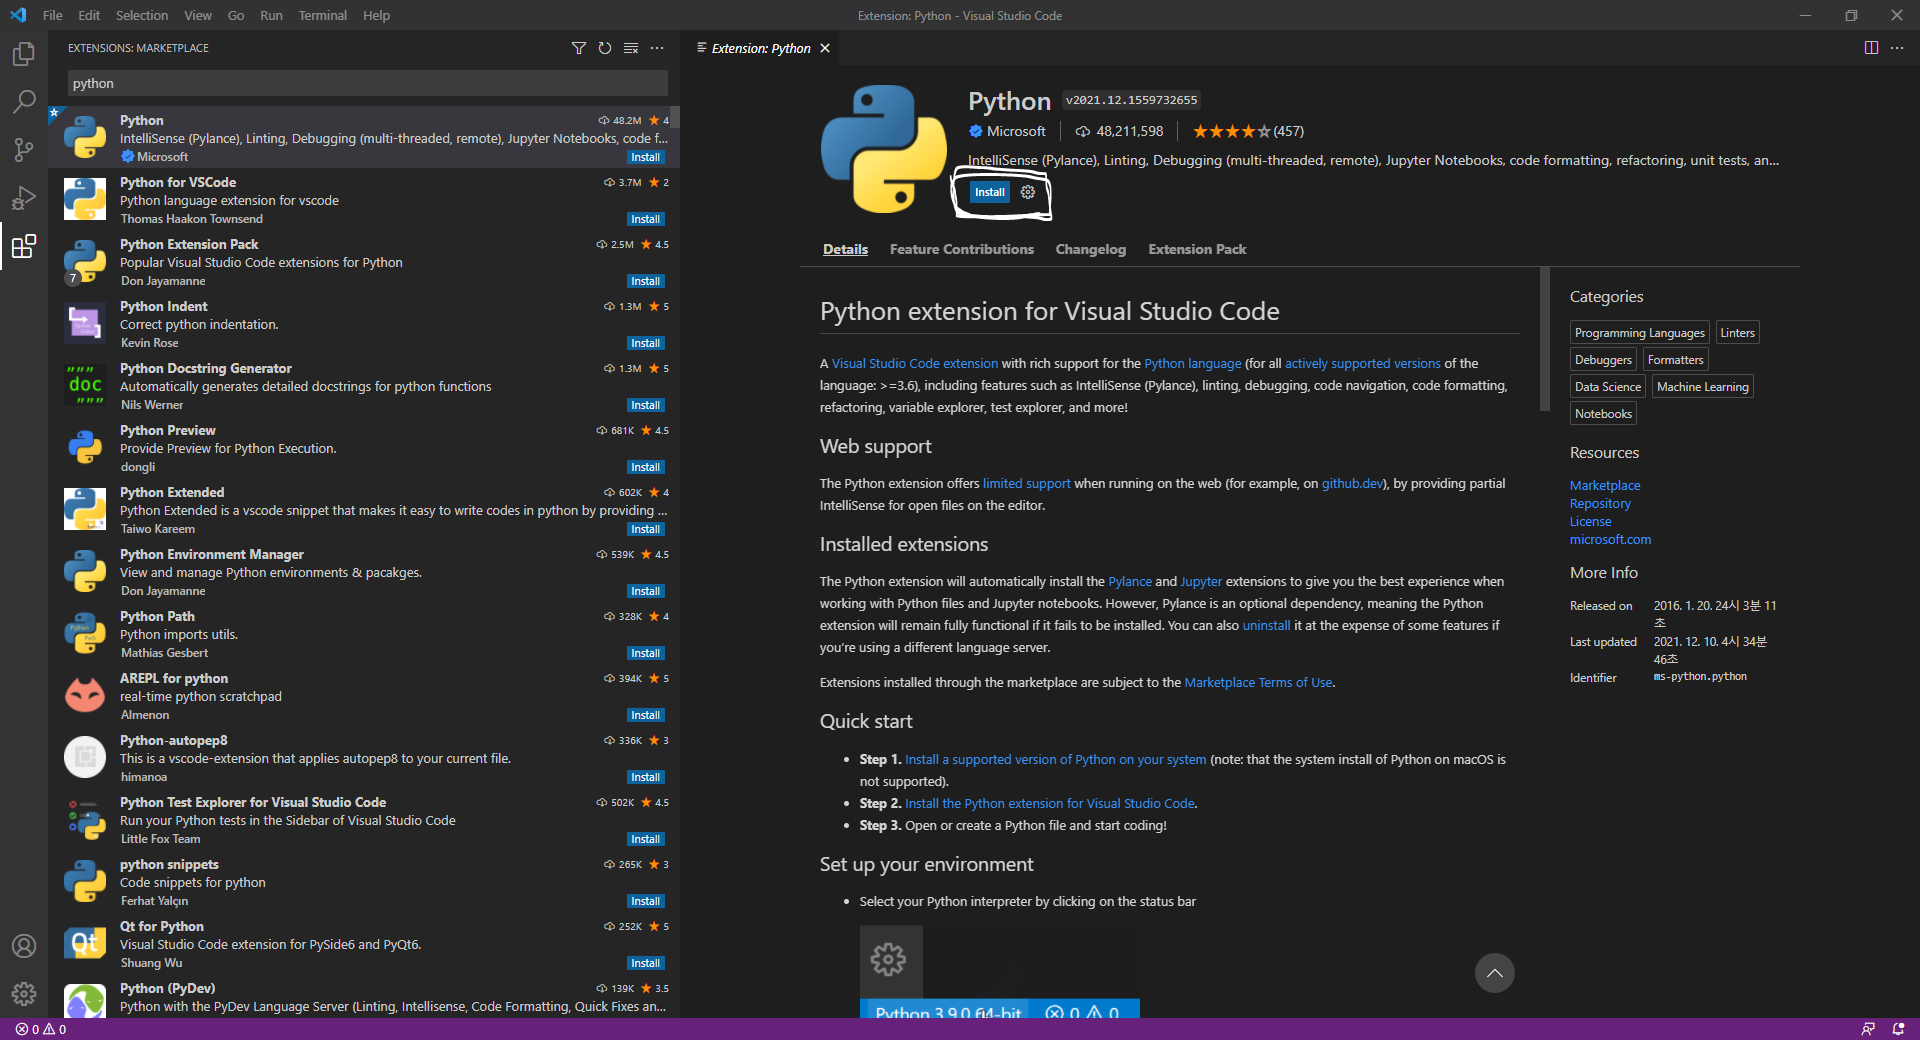Install the Python Extension Pack
Screen dimensions: 1920x1040
pos(645,281)
